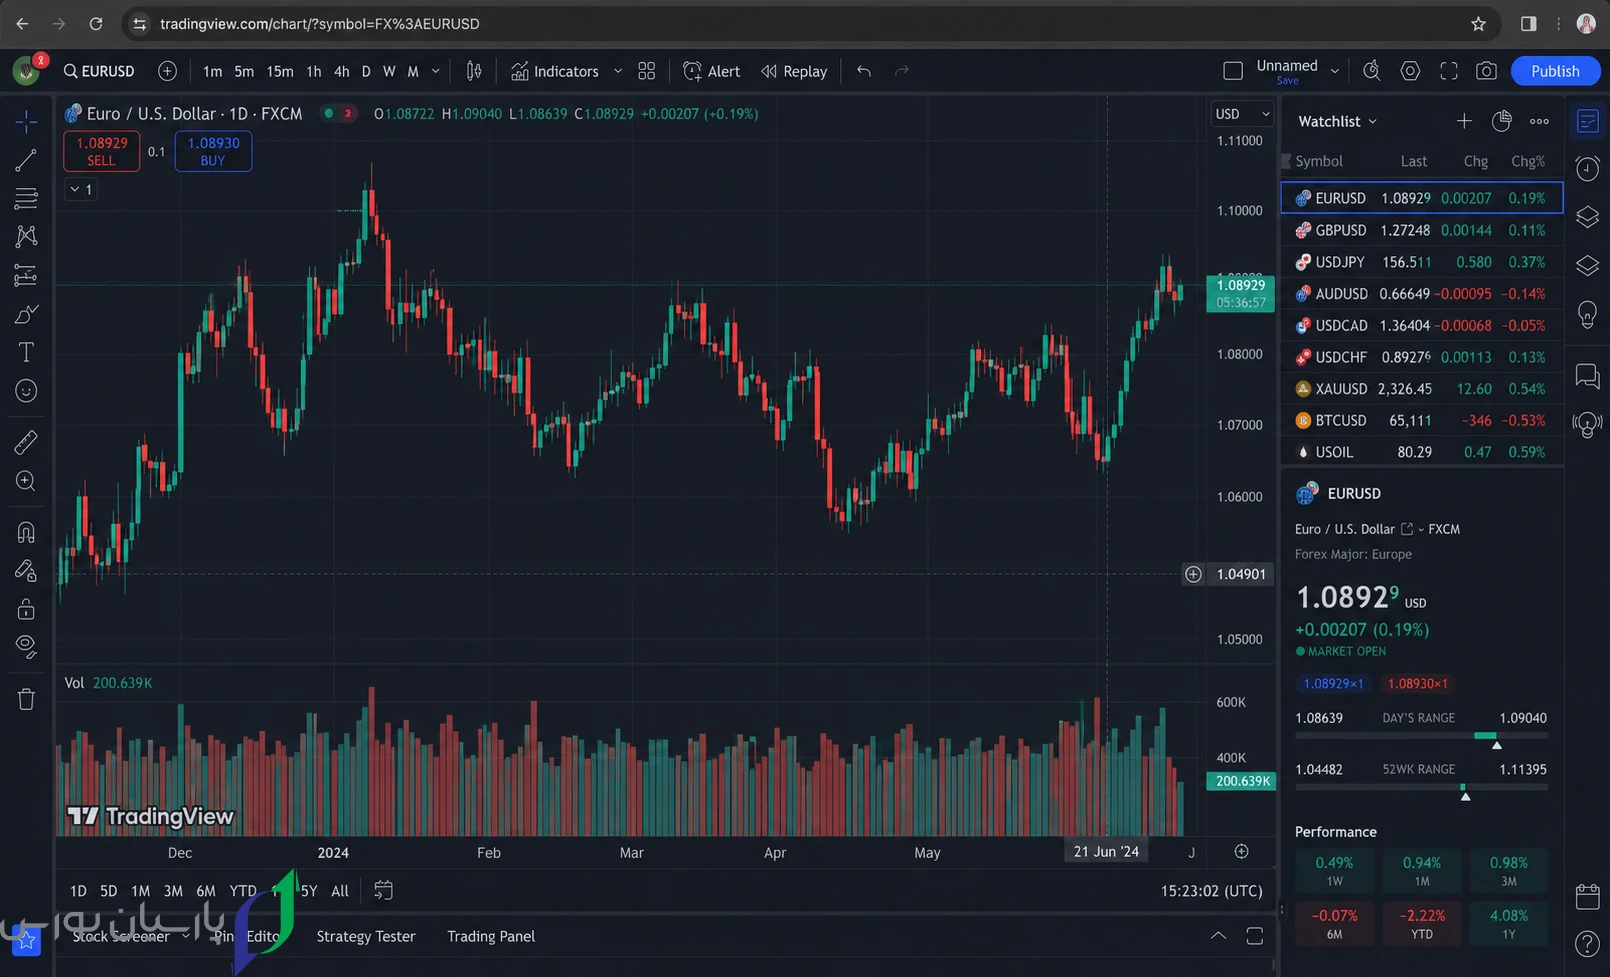Select the 1D date range

coord(78,890)
